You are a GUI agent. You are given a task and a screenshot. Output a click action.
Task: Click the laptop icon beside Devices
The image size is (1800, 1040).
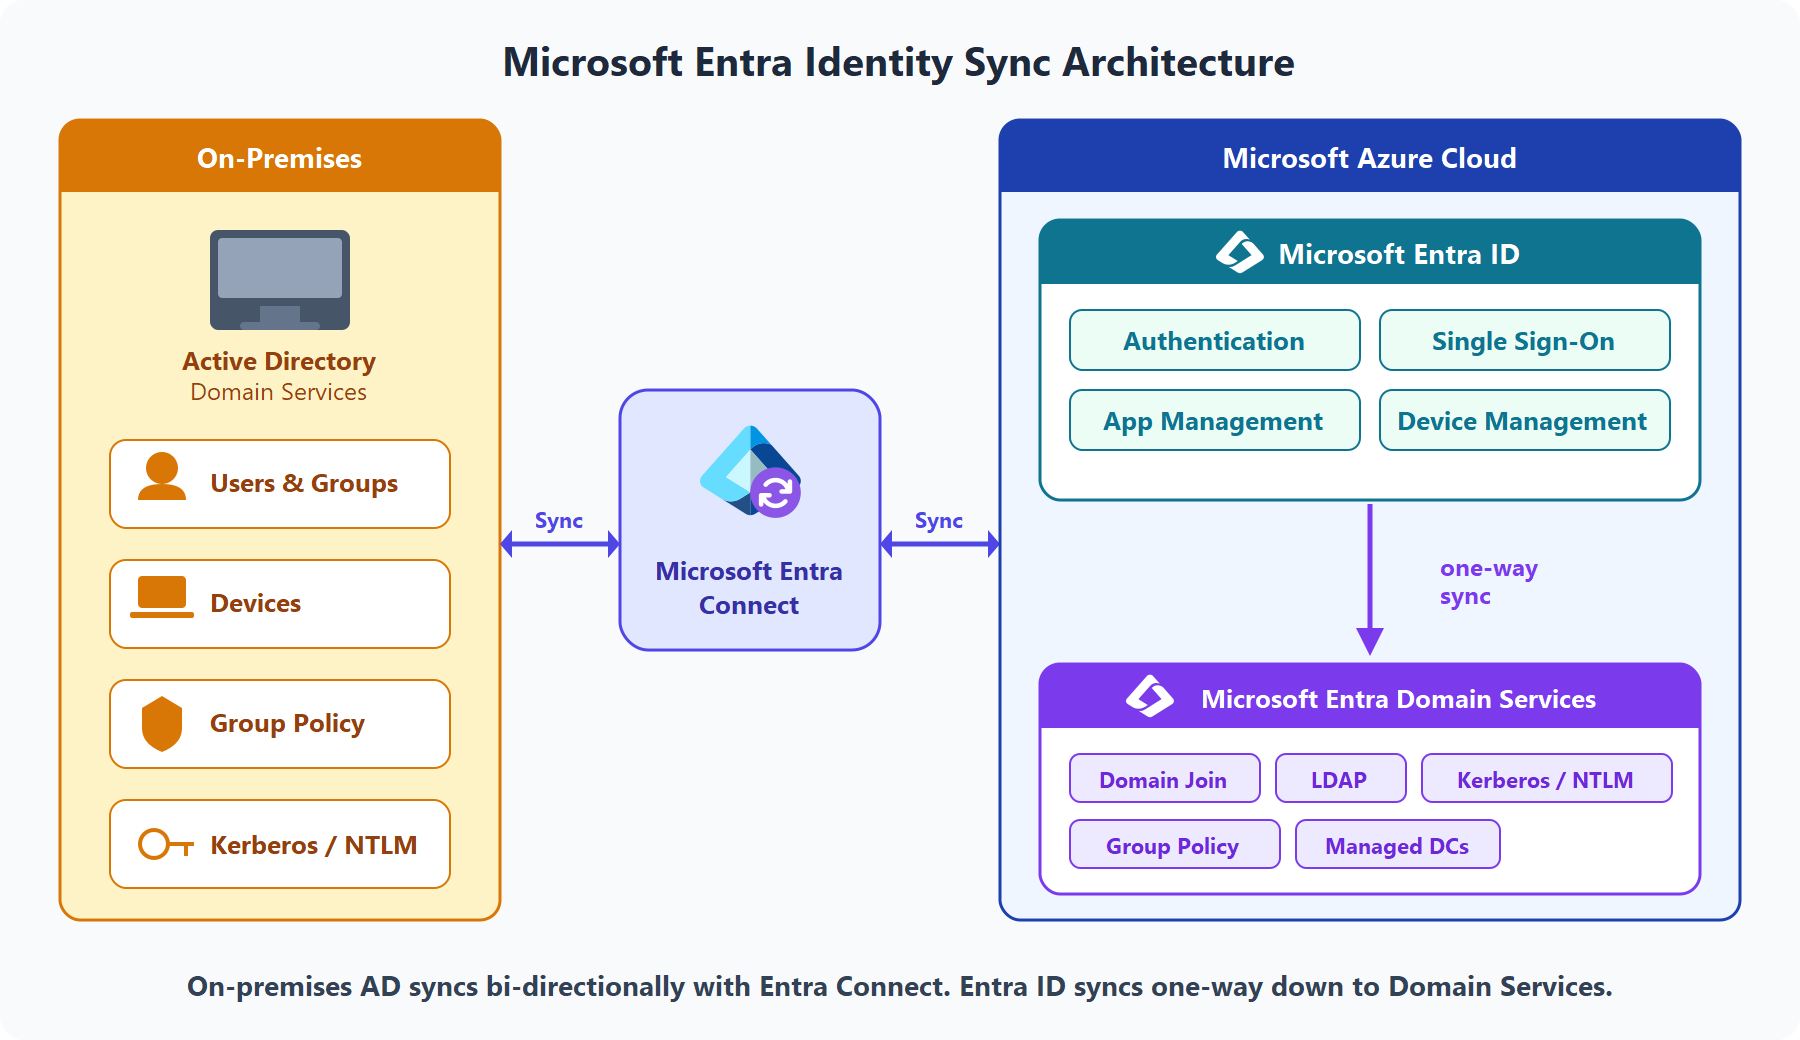coord(162,597)
